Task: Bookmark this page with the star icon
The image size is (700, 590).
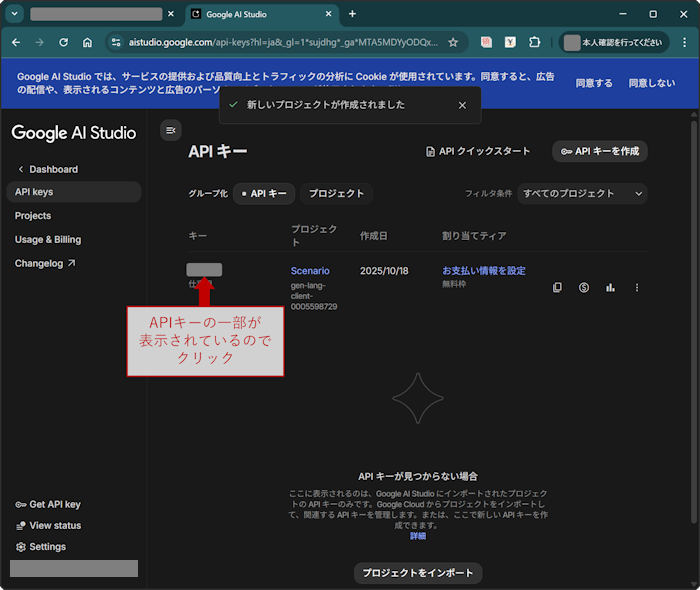Action: [453, 43]
